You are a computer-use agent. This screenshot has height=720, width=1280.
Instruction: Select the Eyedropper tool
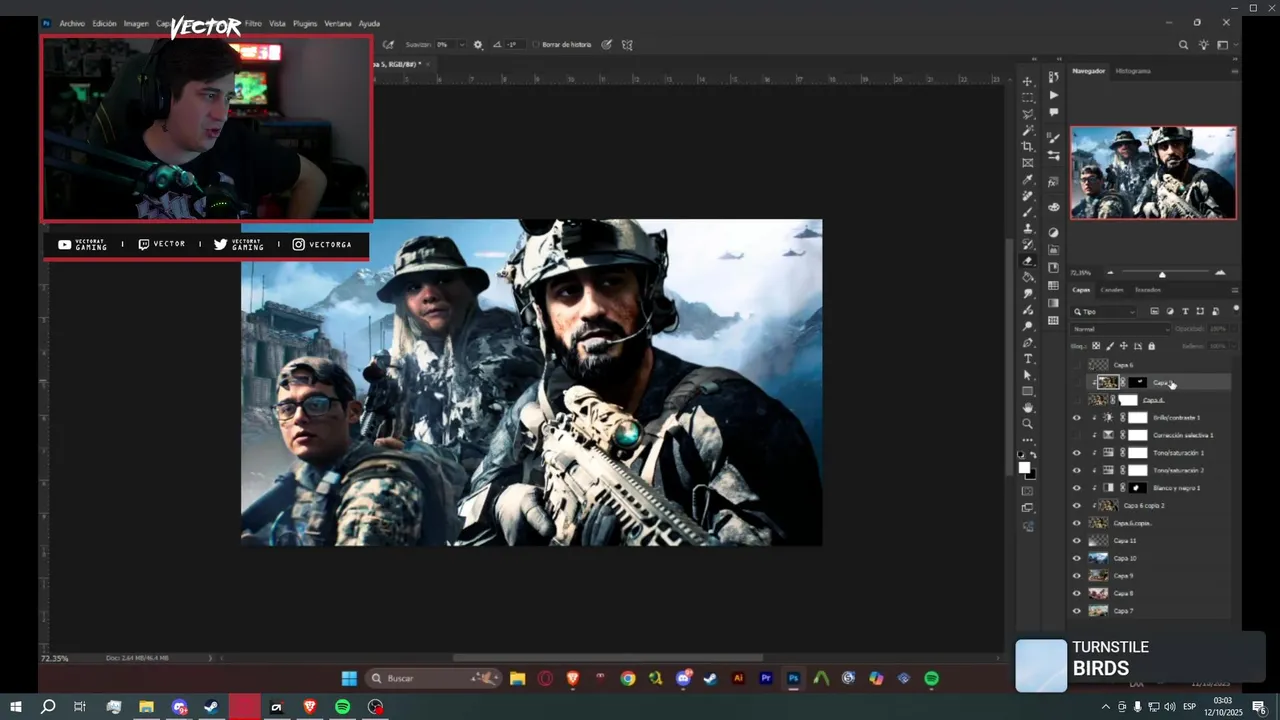(x=1027, y=180)
